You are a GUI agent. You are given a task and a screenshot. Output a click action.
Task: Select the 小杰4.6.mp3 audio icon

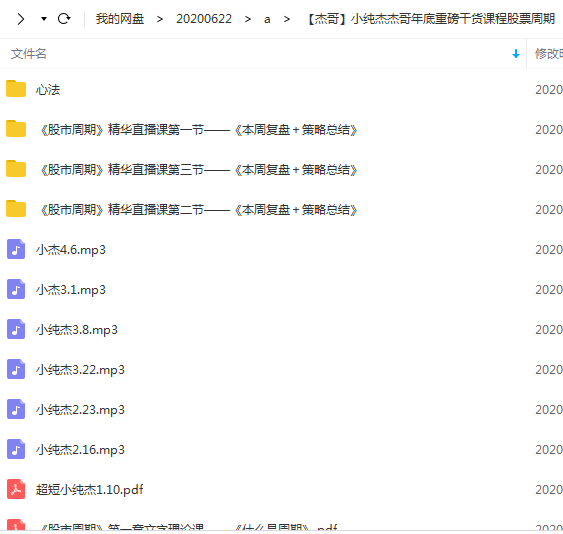(x=16, y=249)
